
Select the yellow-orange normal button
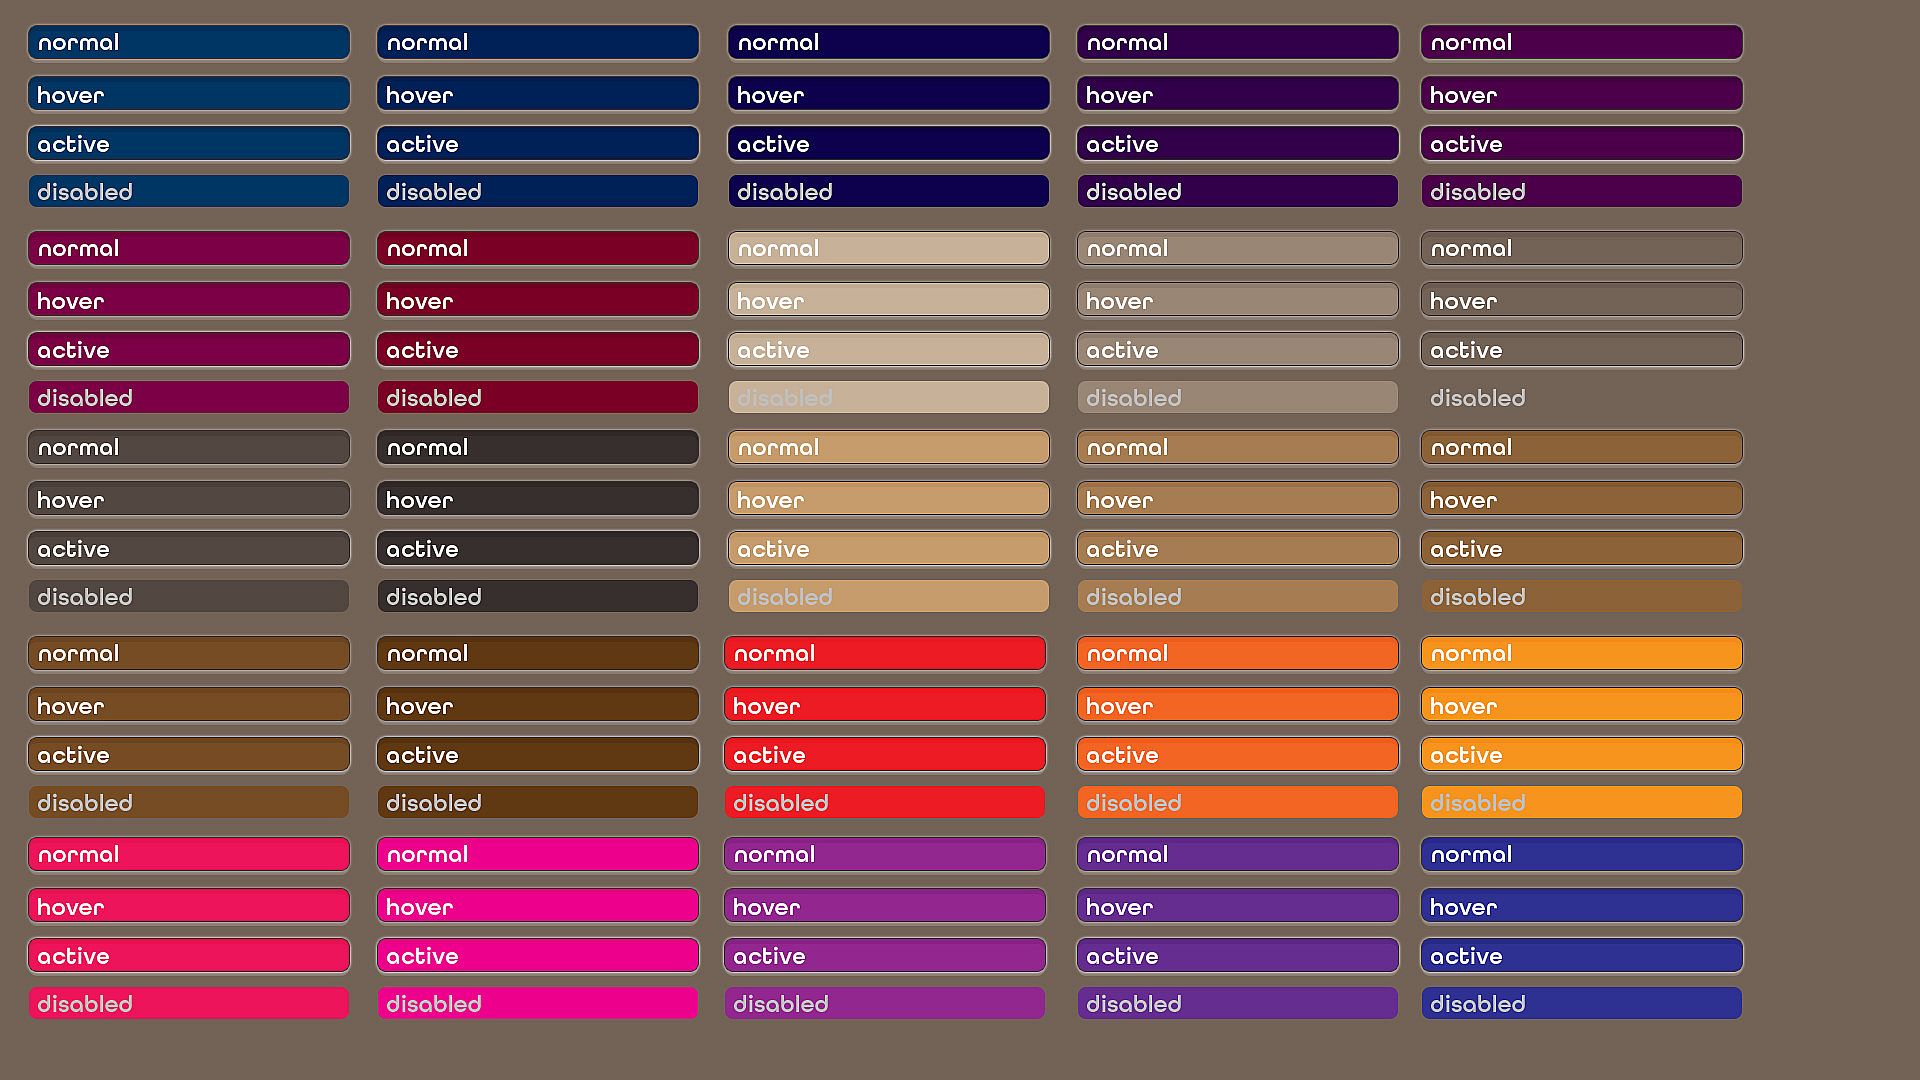point(1581,654)
